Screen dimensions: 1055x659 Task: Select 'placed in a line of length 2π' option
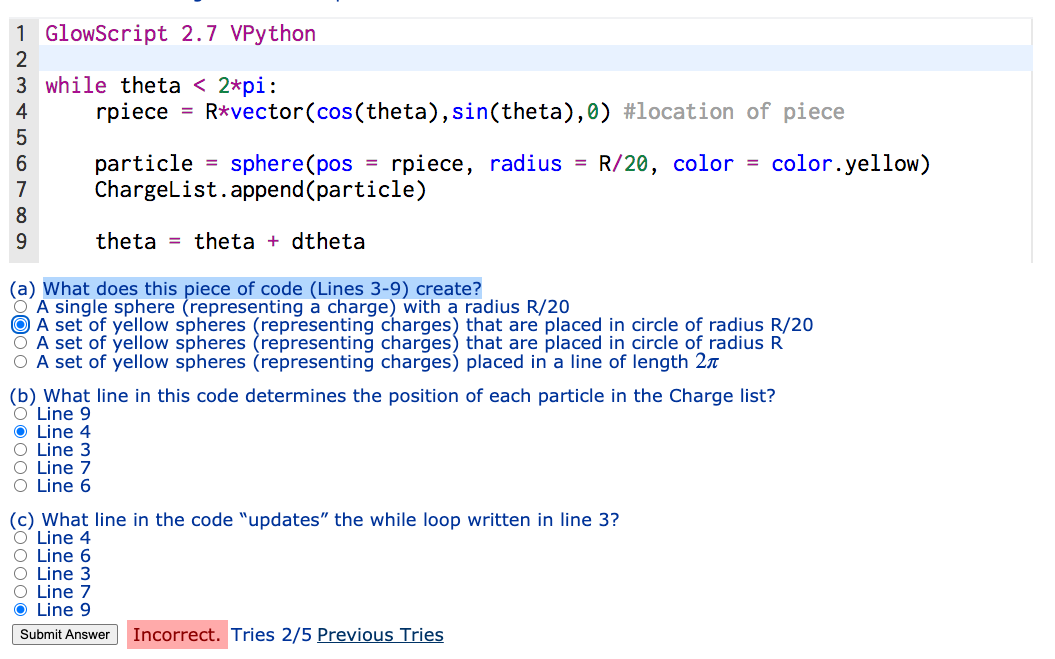pyautogui.click(x=21, y=361)
